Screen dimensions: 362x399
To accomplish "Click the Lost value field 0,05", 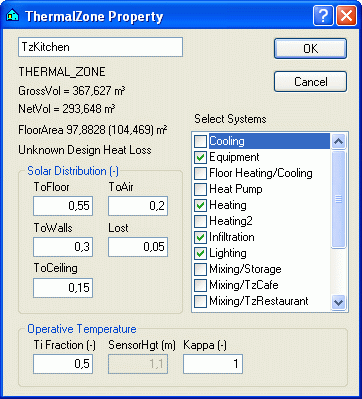I will click(x=138, y=247).
